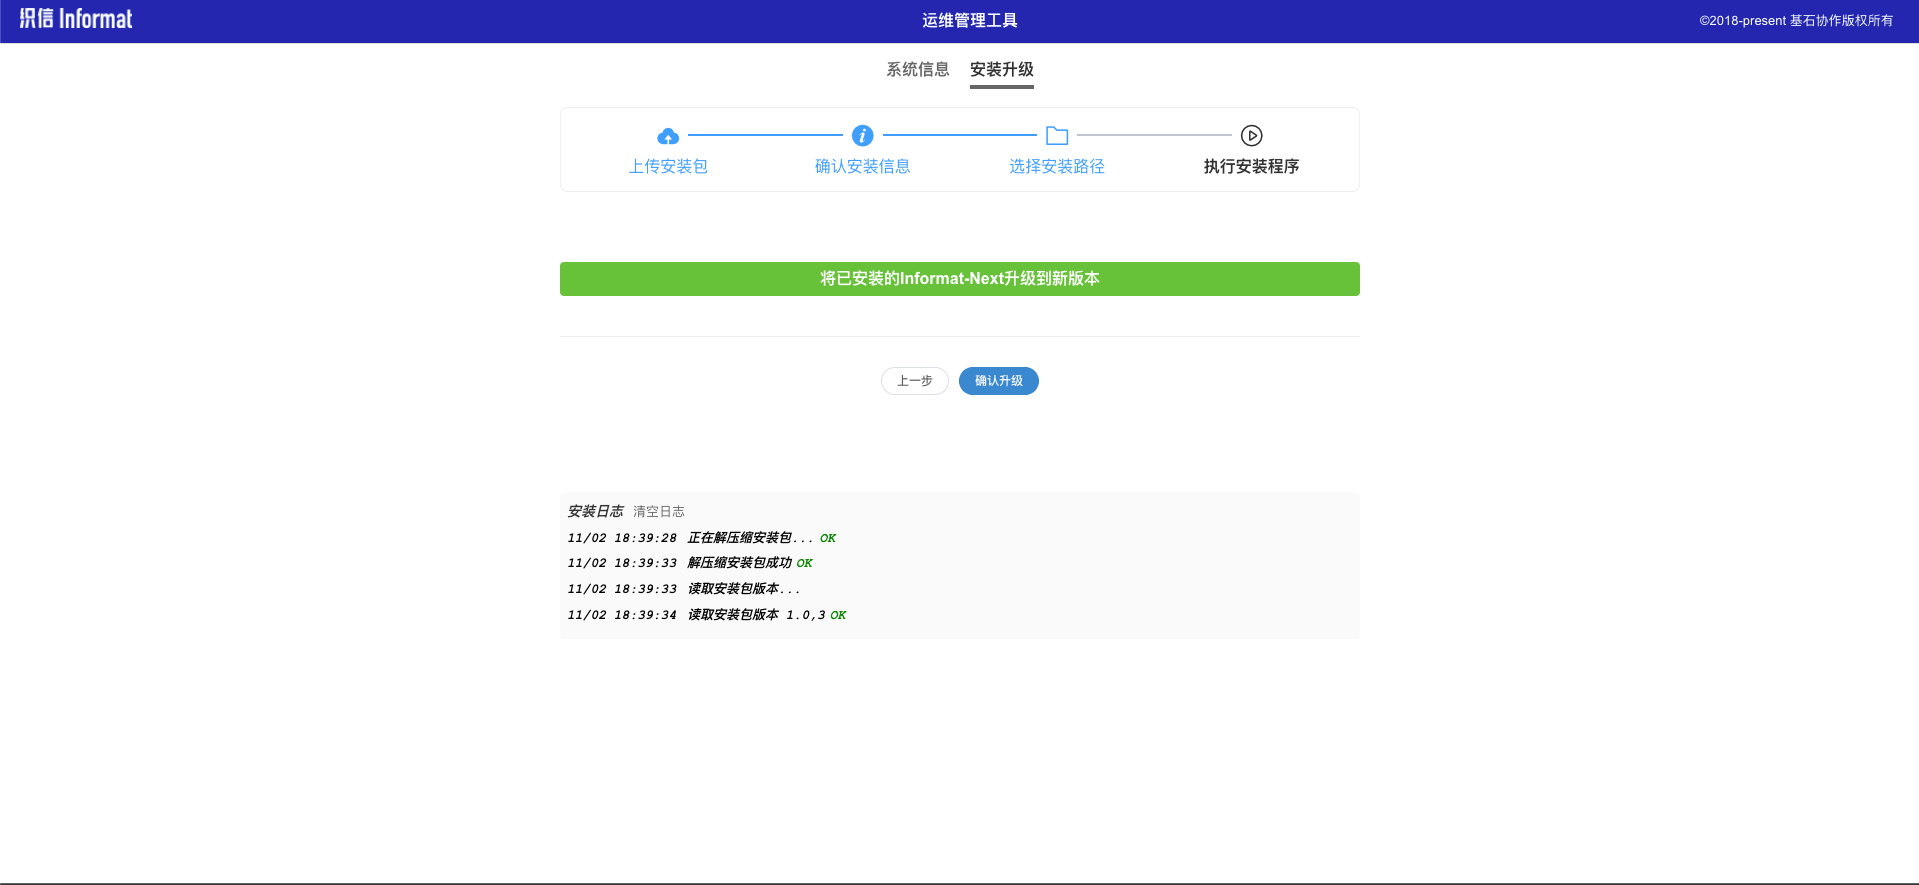Click the 安装日志 heading
This screenshot has width=1919, height=885.
[595, 512]
